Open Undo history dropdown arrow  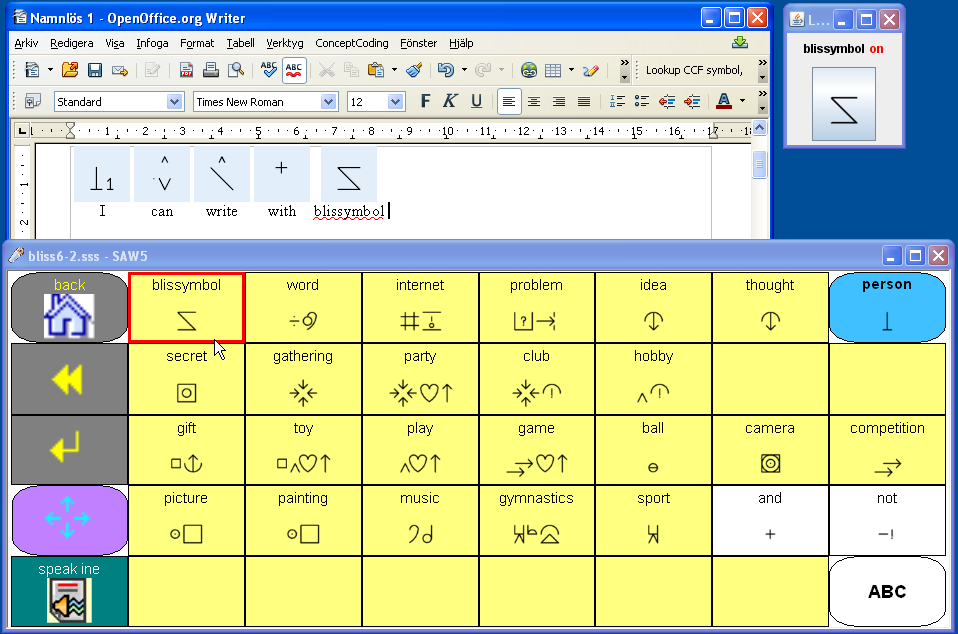point(464,70)
